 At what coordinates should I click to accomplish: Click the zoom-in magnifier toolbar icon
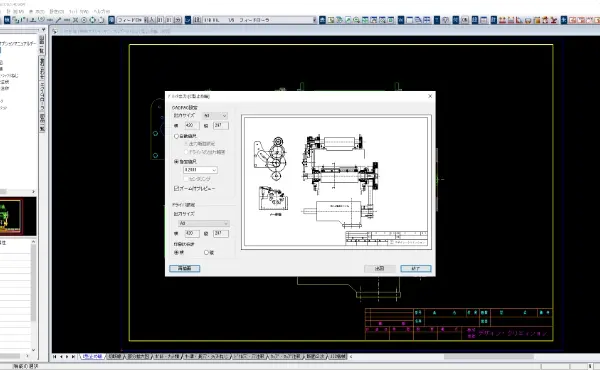coord(356,20)
